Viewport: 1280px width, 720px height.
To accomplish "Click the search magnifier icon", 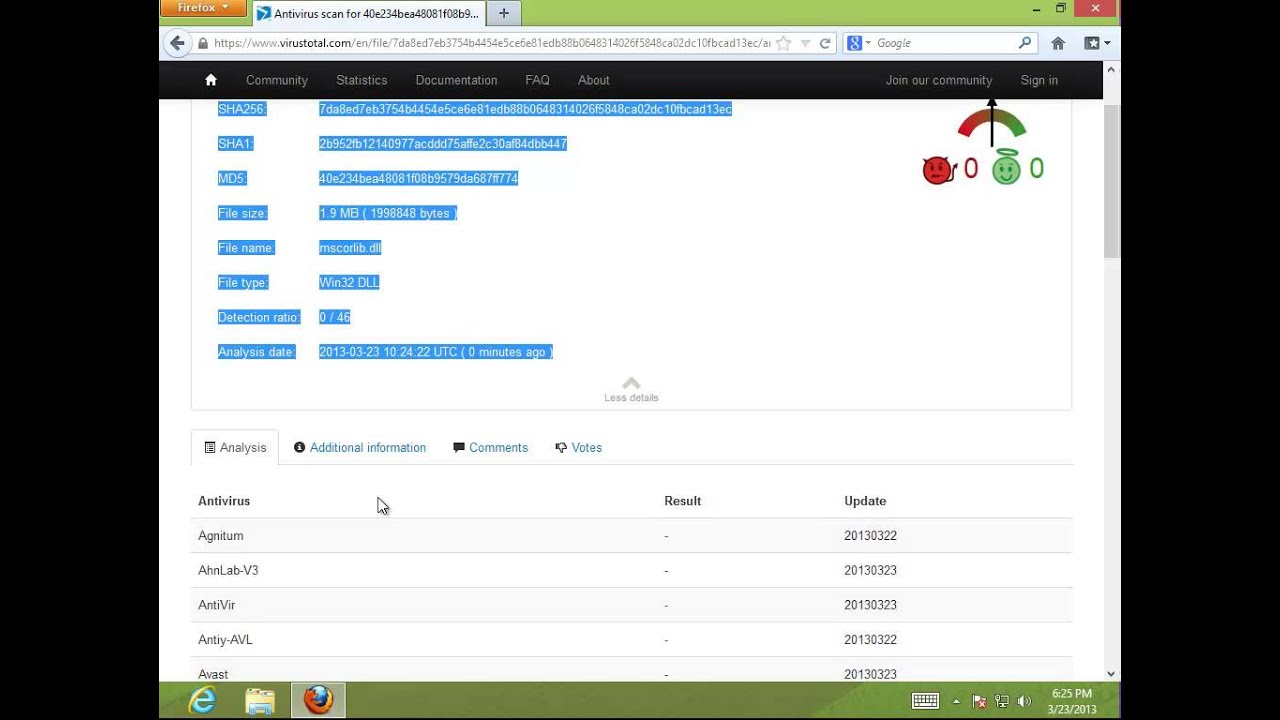I will click(x=1025, y=43).
